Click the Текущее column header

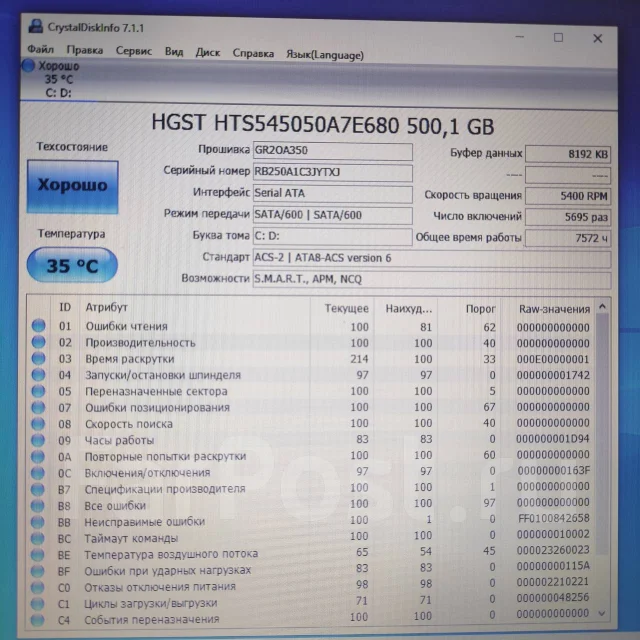click(x=346, y=309)
